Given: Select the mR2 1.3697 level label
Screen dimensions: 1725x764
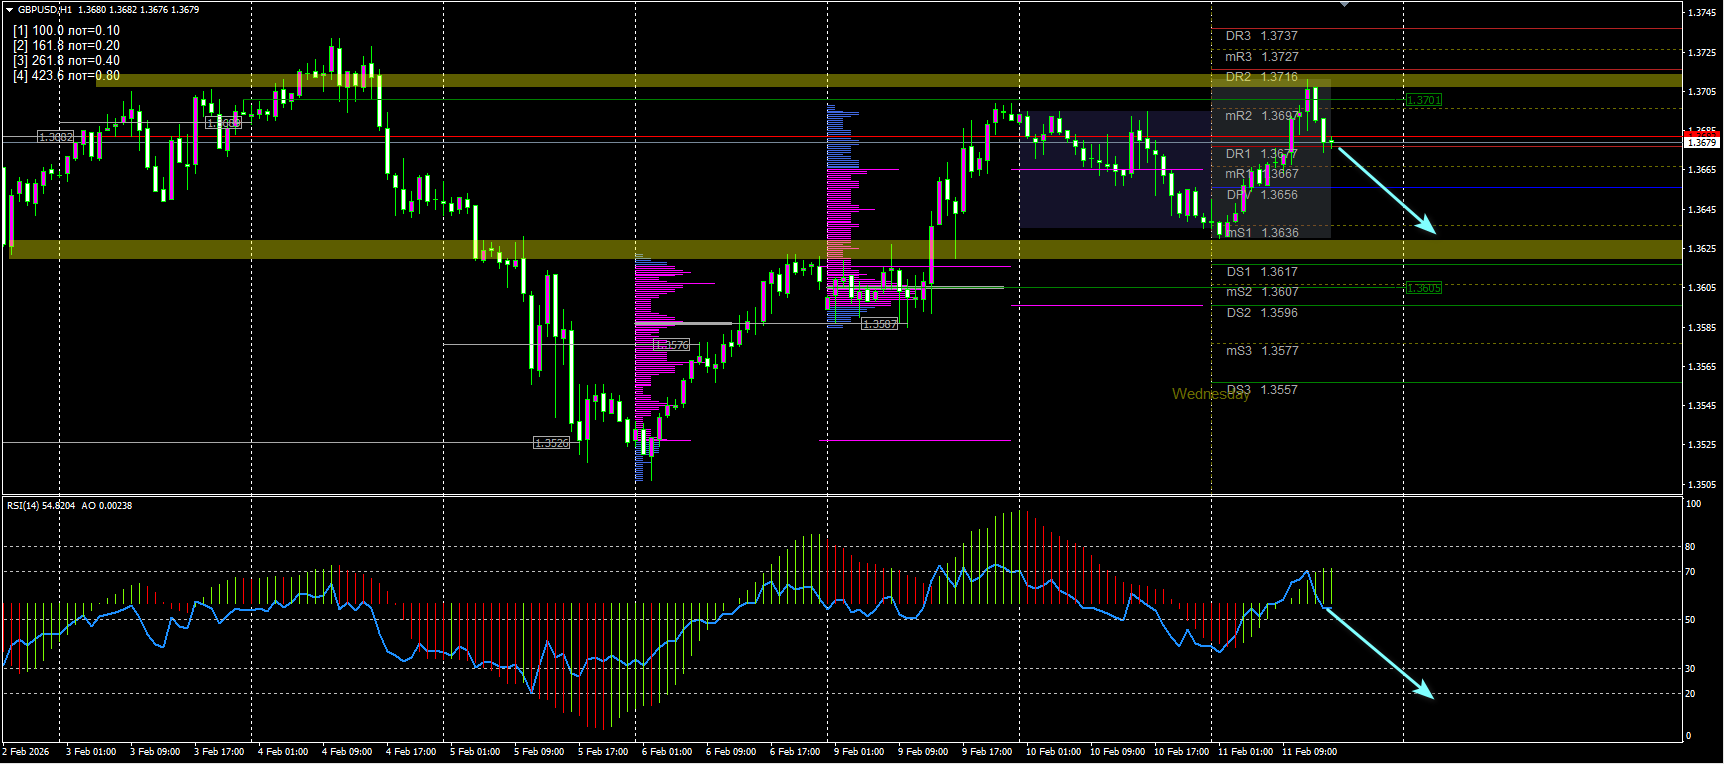Looking at the screenshot, I should click(1262, 116).
